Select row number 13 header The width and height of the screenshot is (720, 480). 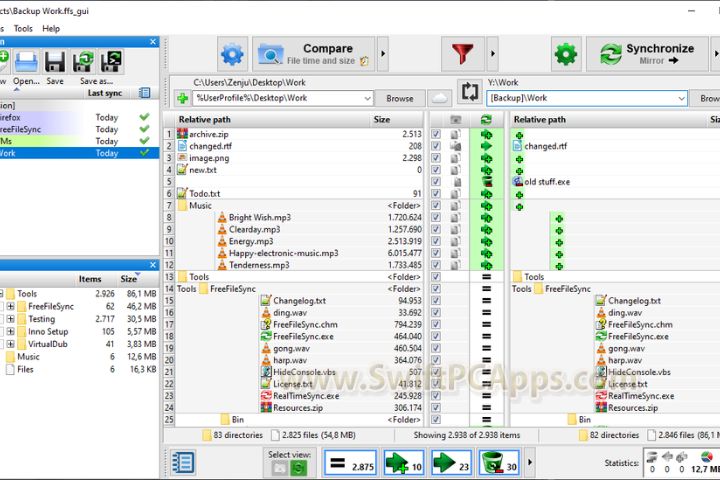tap(169, 277)
